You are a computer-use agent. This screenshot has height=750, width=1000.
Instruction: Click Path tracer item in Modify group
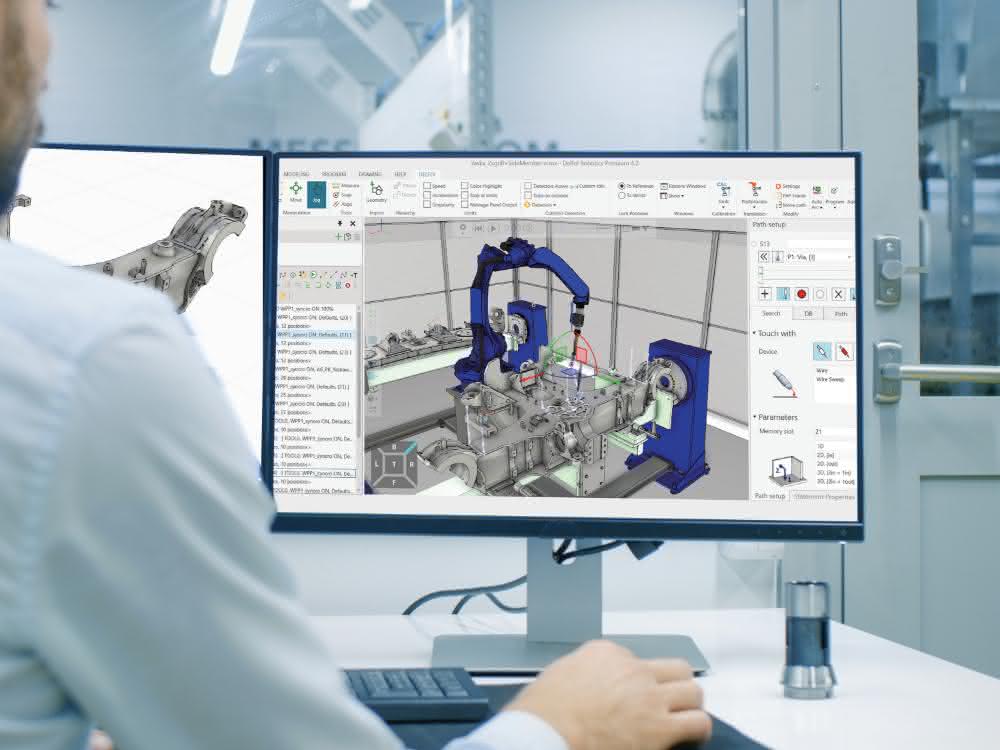791,196
